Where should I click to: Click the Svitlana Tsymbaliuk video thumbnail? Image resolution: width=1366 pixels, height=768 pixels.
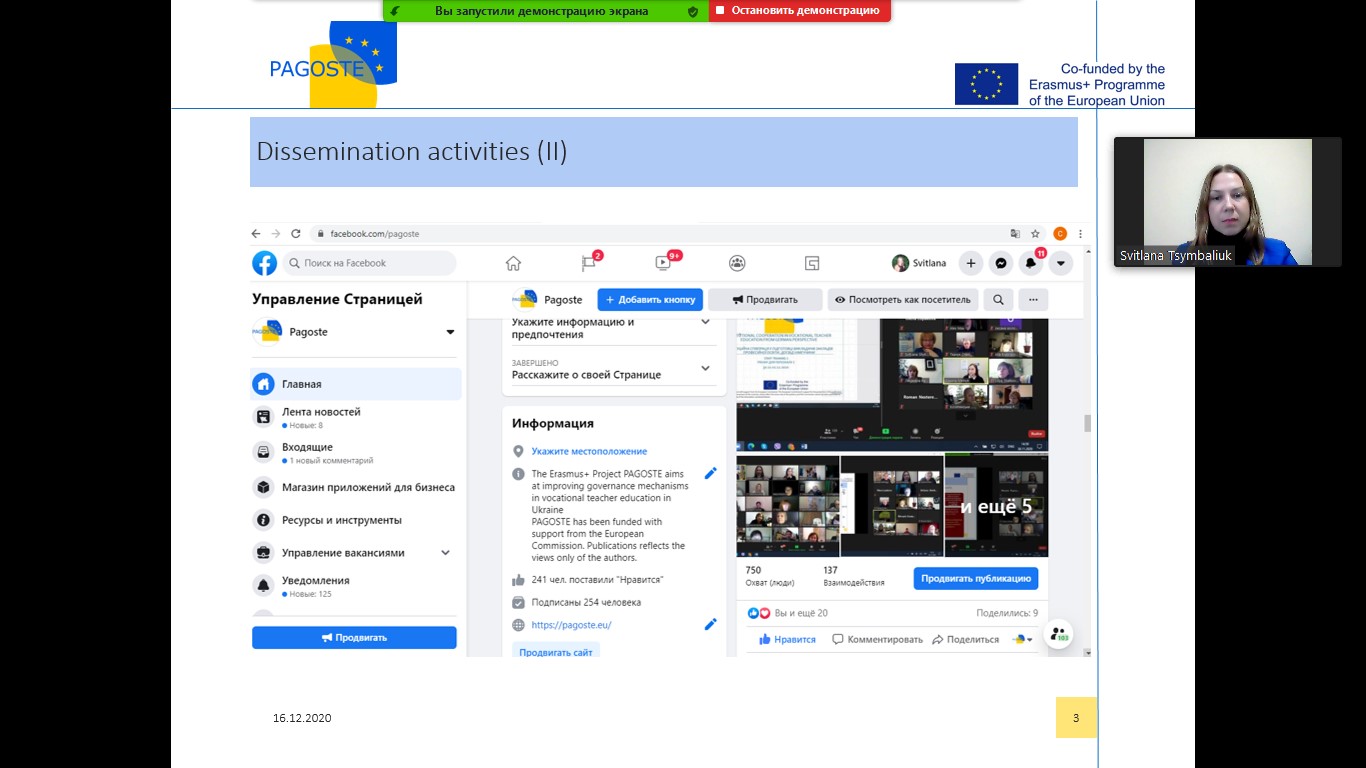(1228, 202)
